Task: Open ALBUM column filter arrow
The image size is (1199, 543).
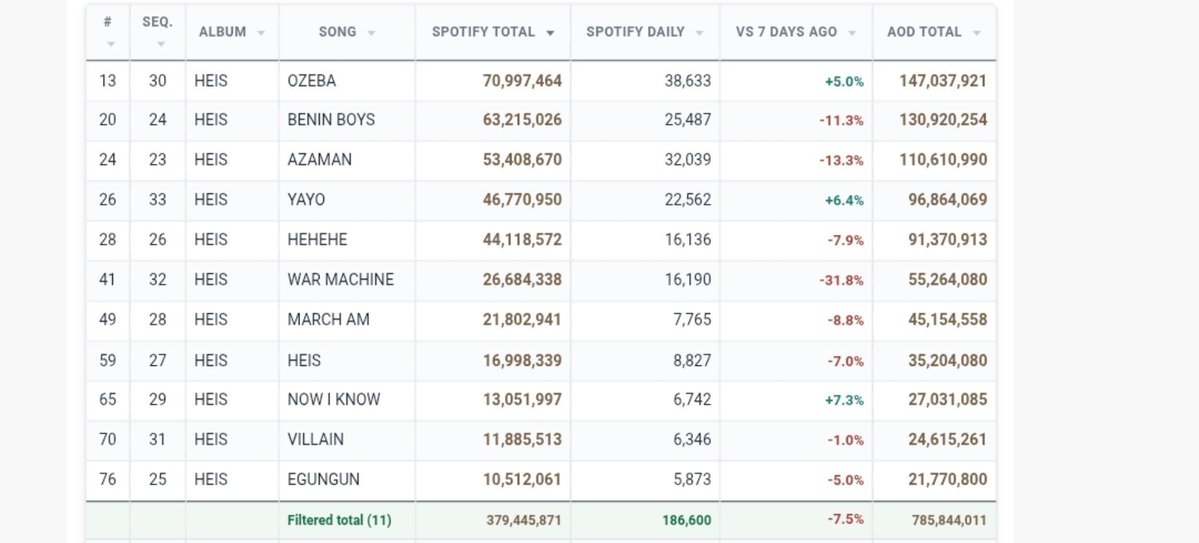Action: point(262,33)
